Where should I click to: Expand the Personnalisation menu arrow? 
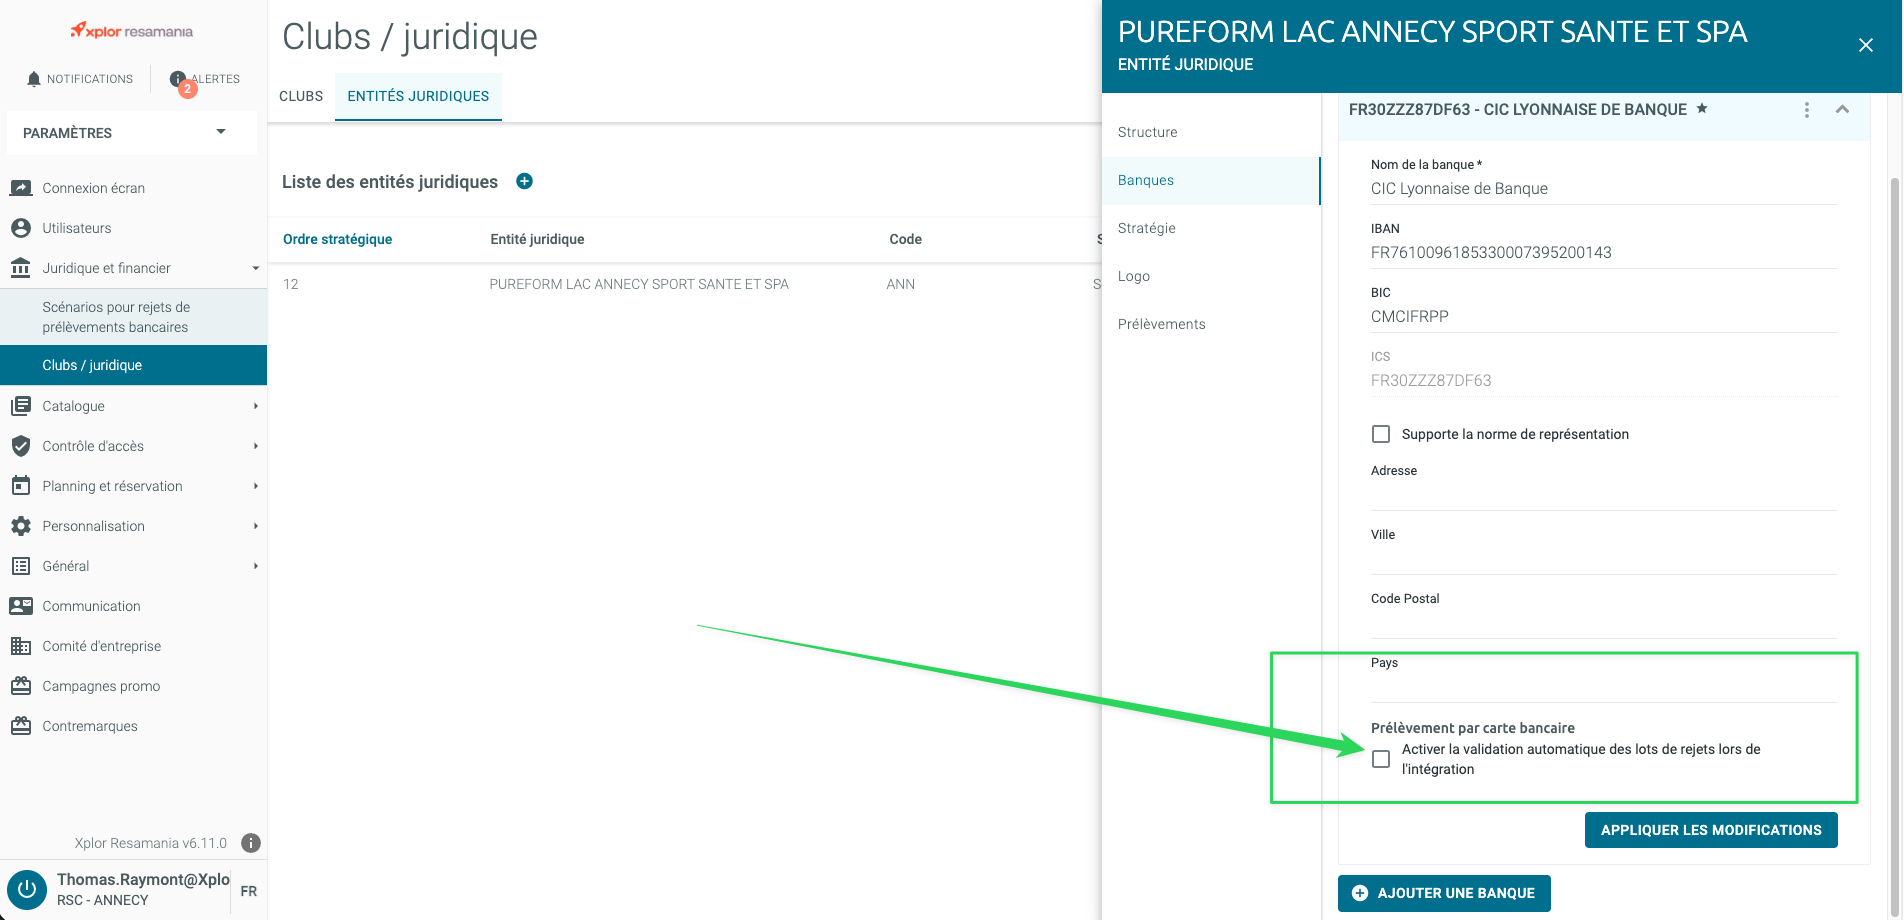256,526
